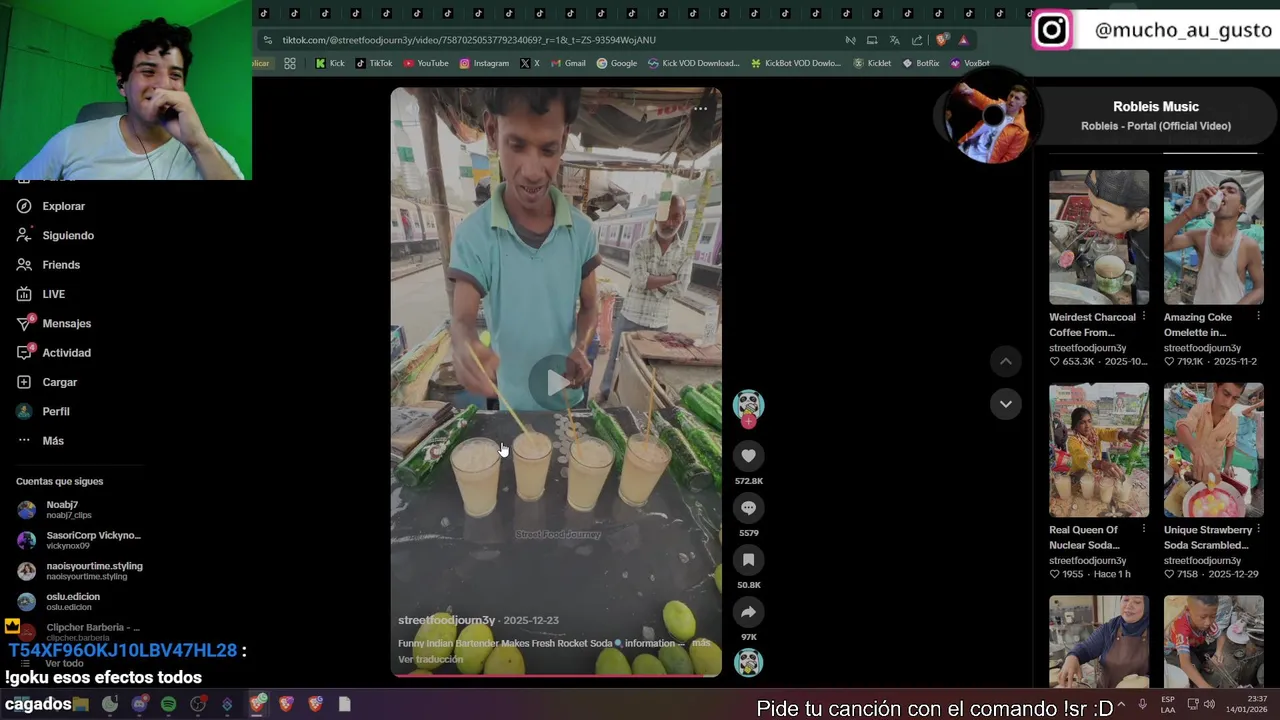The width and height of the screenshot is (1280, 720).
Task: Like the video with heart icon
Action: click(748, 456)
